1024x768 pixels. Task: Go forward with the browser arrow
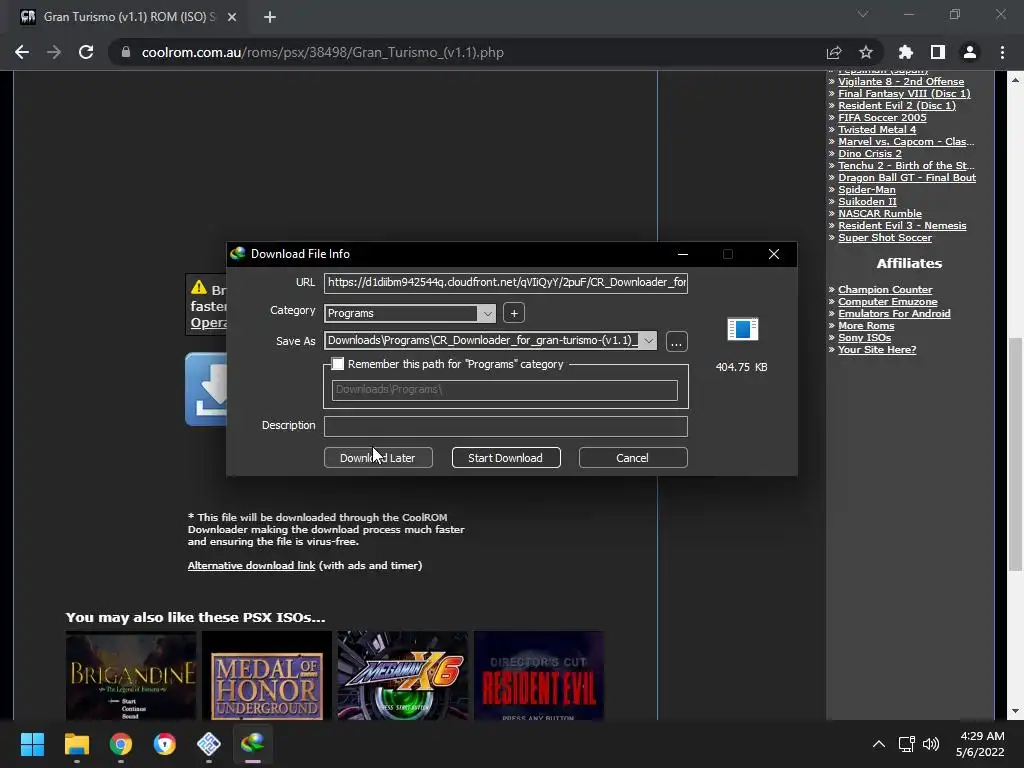(x=54, y=52)
